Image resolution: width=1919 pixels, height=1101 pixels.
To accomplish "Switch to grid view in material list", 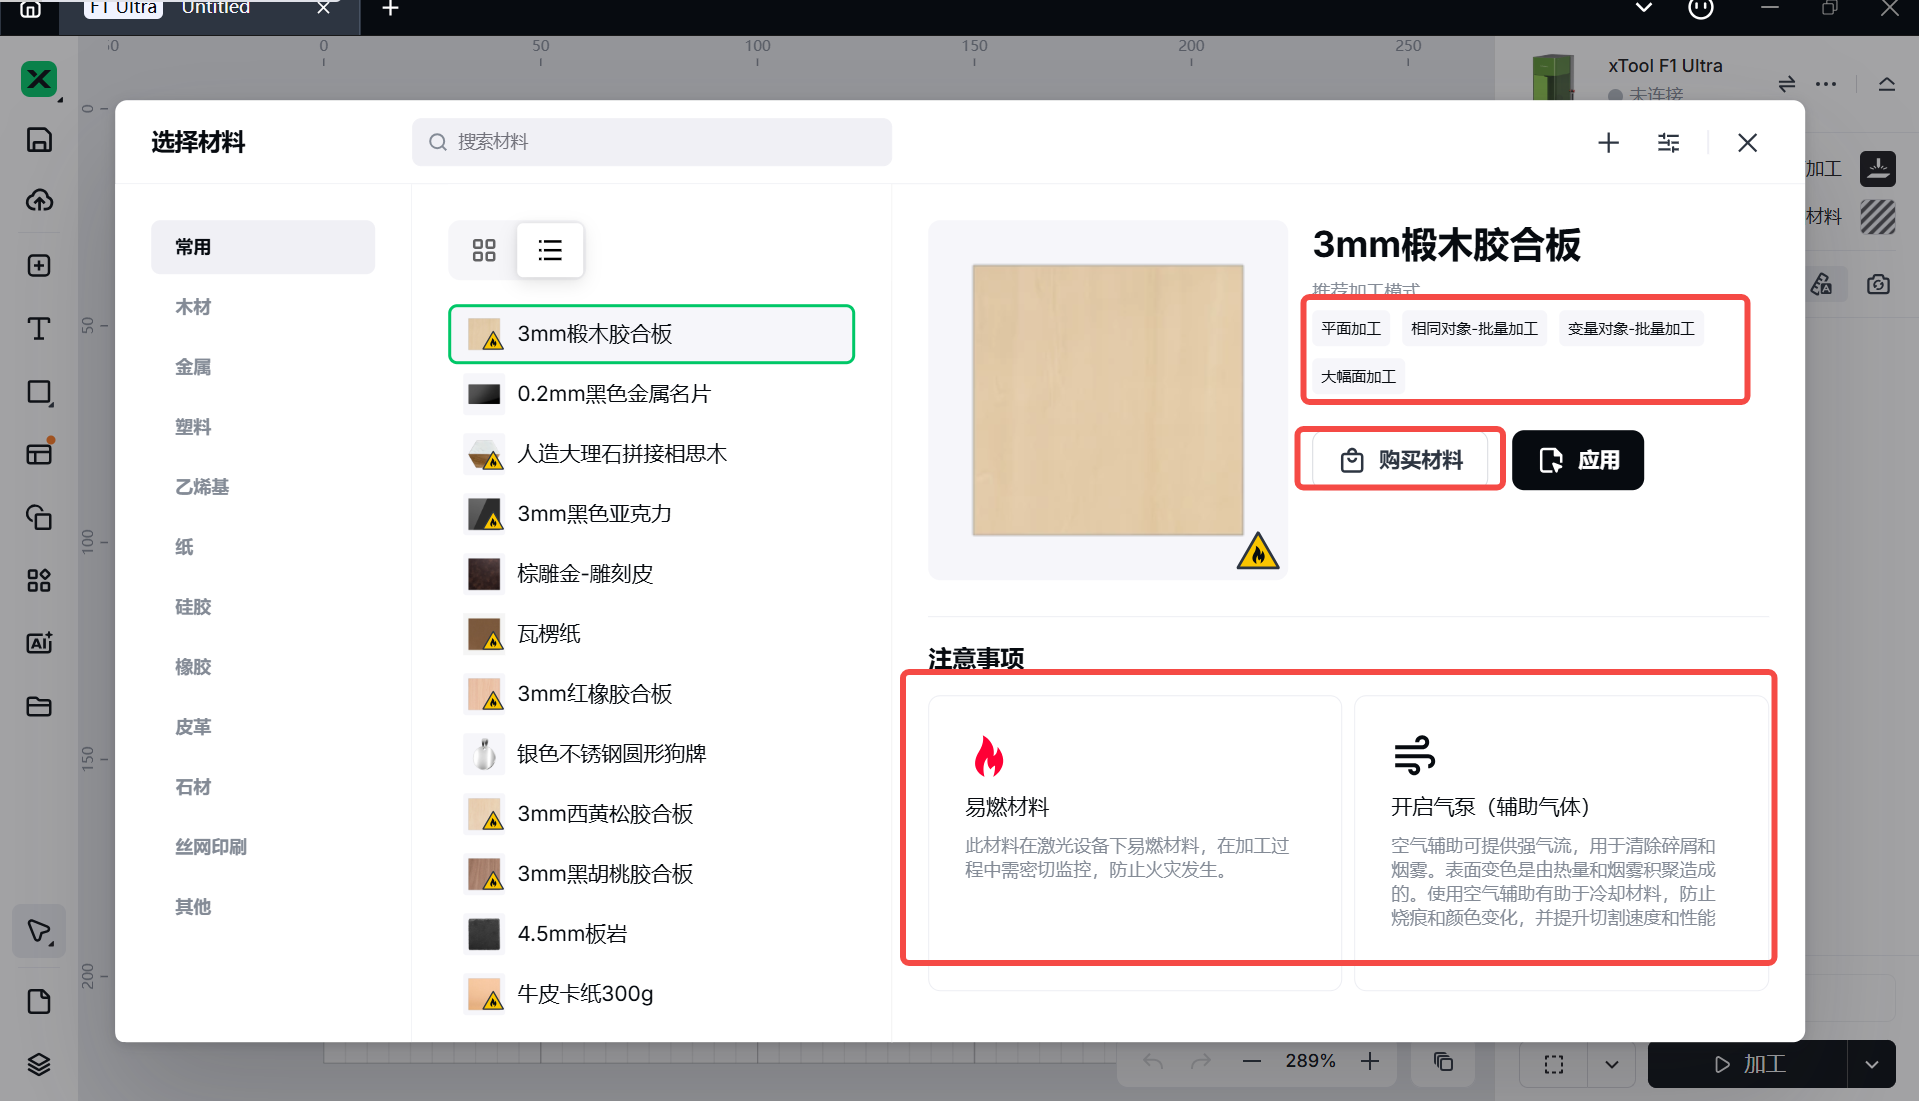I will pos(484,250).
